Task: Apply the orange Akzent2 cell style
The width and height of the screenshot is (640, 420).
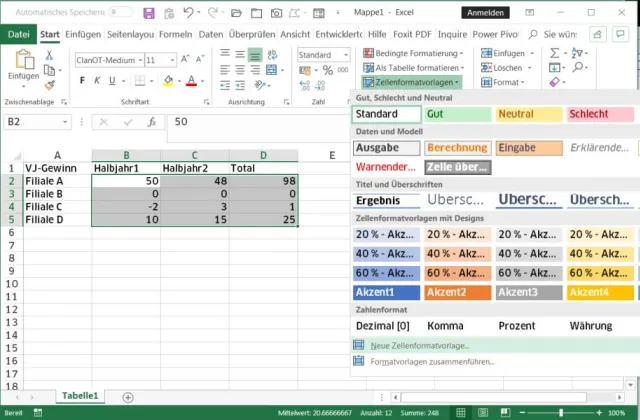Action: click(x=457, y=293)
